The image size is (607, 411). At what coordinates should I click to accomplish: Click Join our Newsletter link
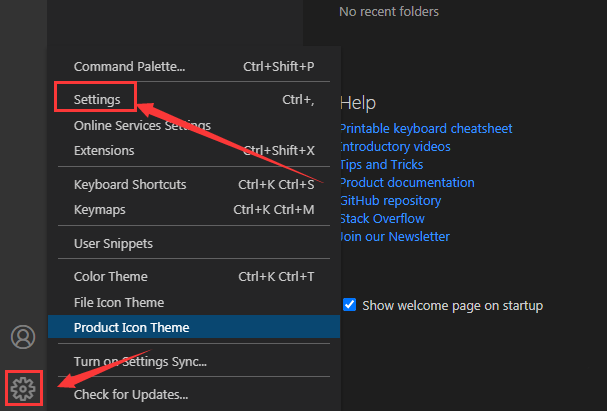pyautogui.click(x=395, y=237)
